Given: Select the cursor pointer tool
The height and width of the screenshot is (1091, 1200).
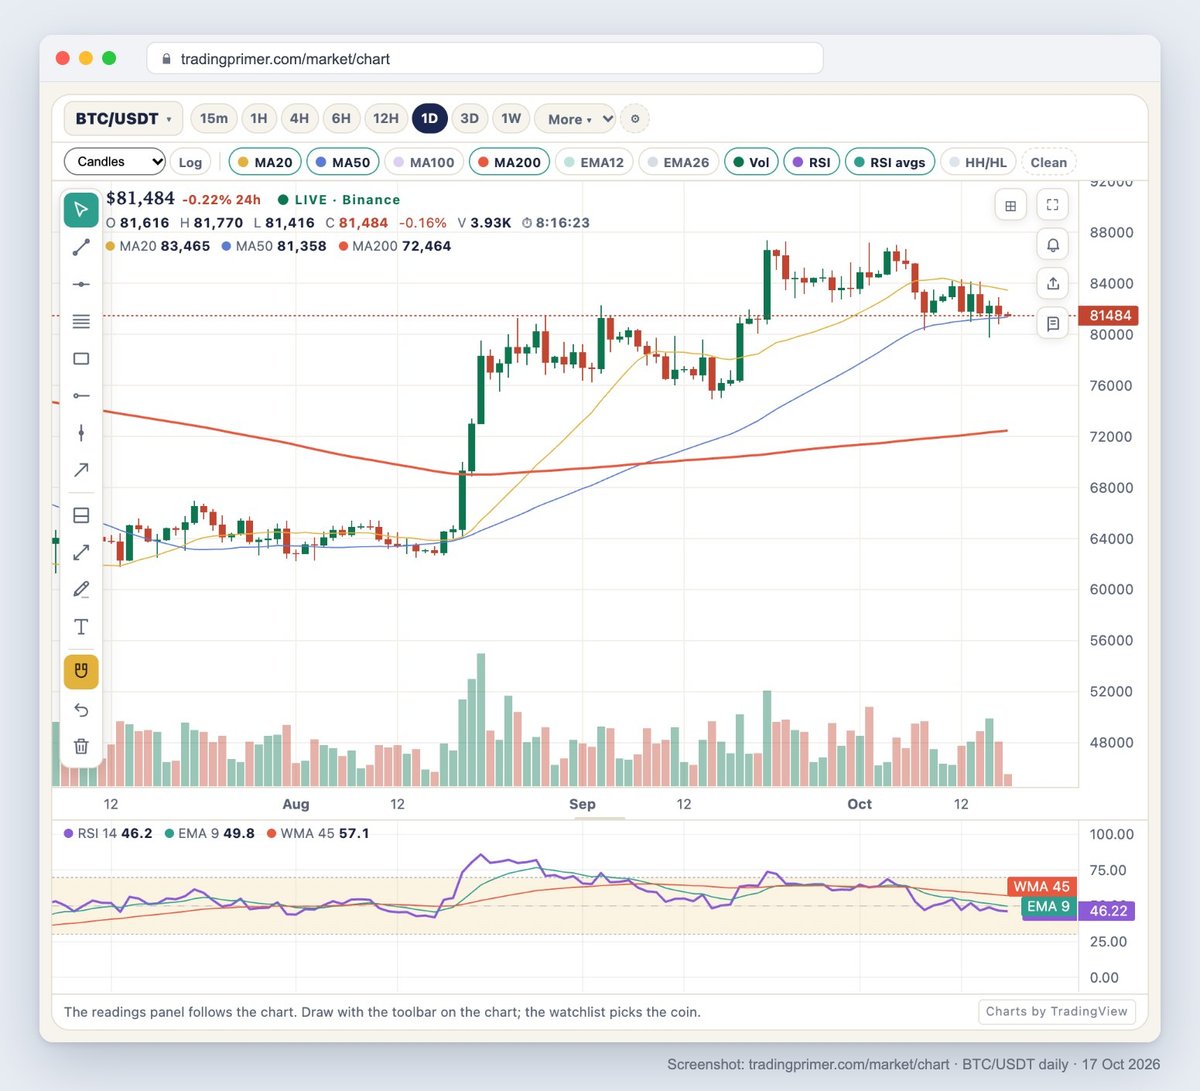Looking at the screenshot, I should click(81, 210).
